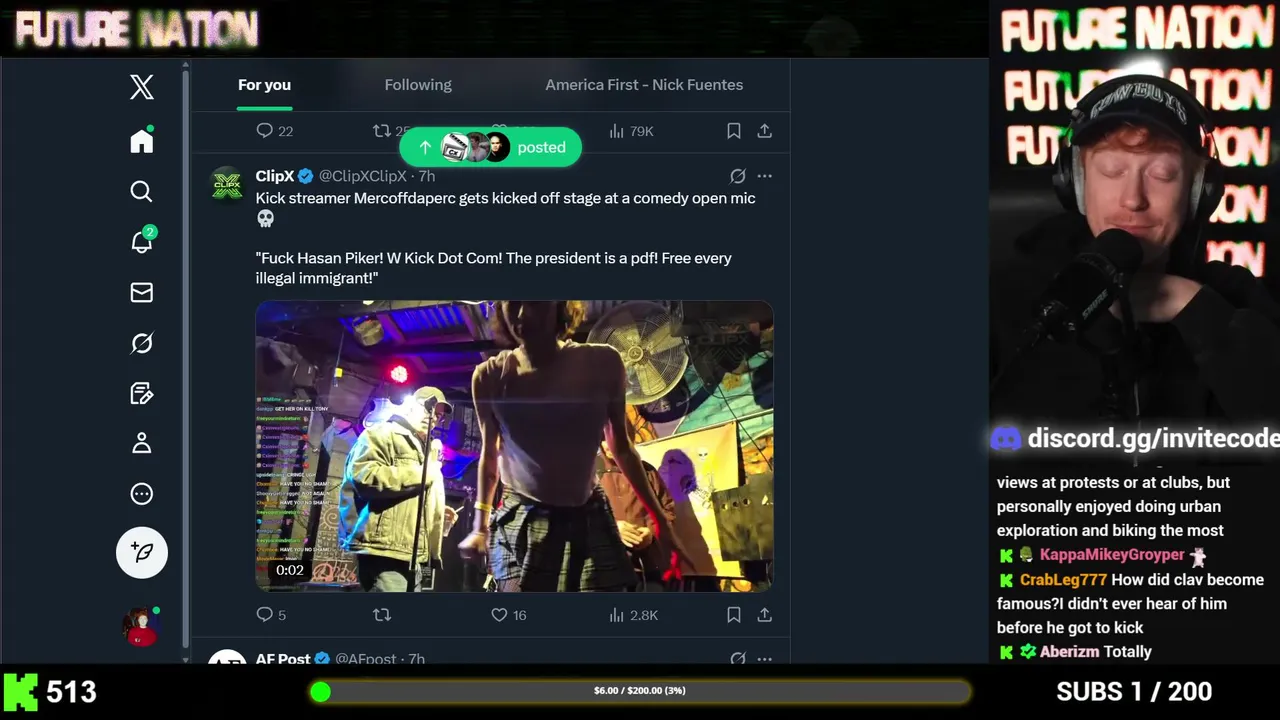Click the X logo in the sidebar
1280x720 pixels.
142,87
